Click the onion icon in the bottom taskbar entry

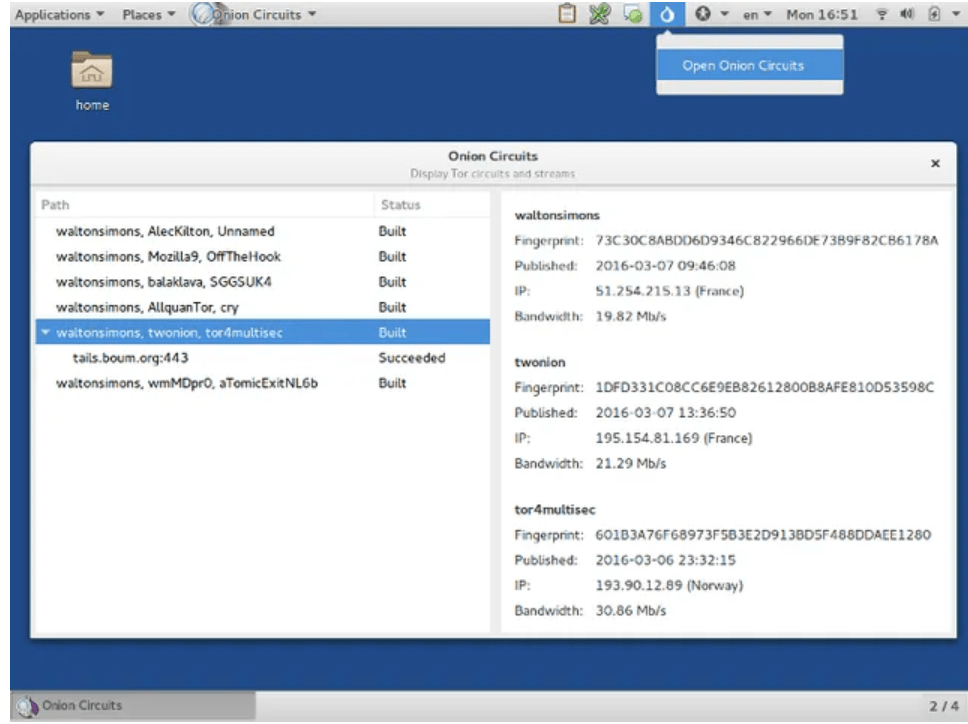(x=27, y=705)
